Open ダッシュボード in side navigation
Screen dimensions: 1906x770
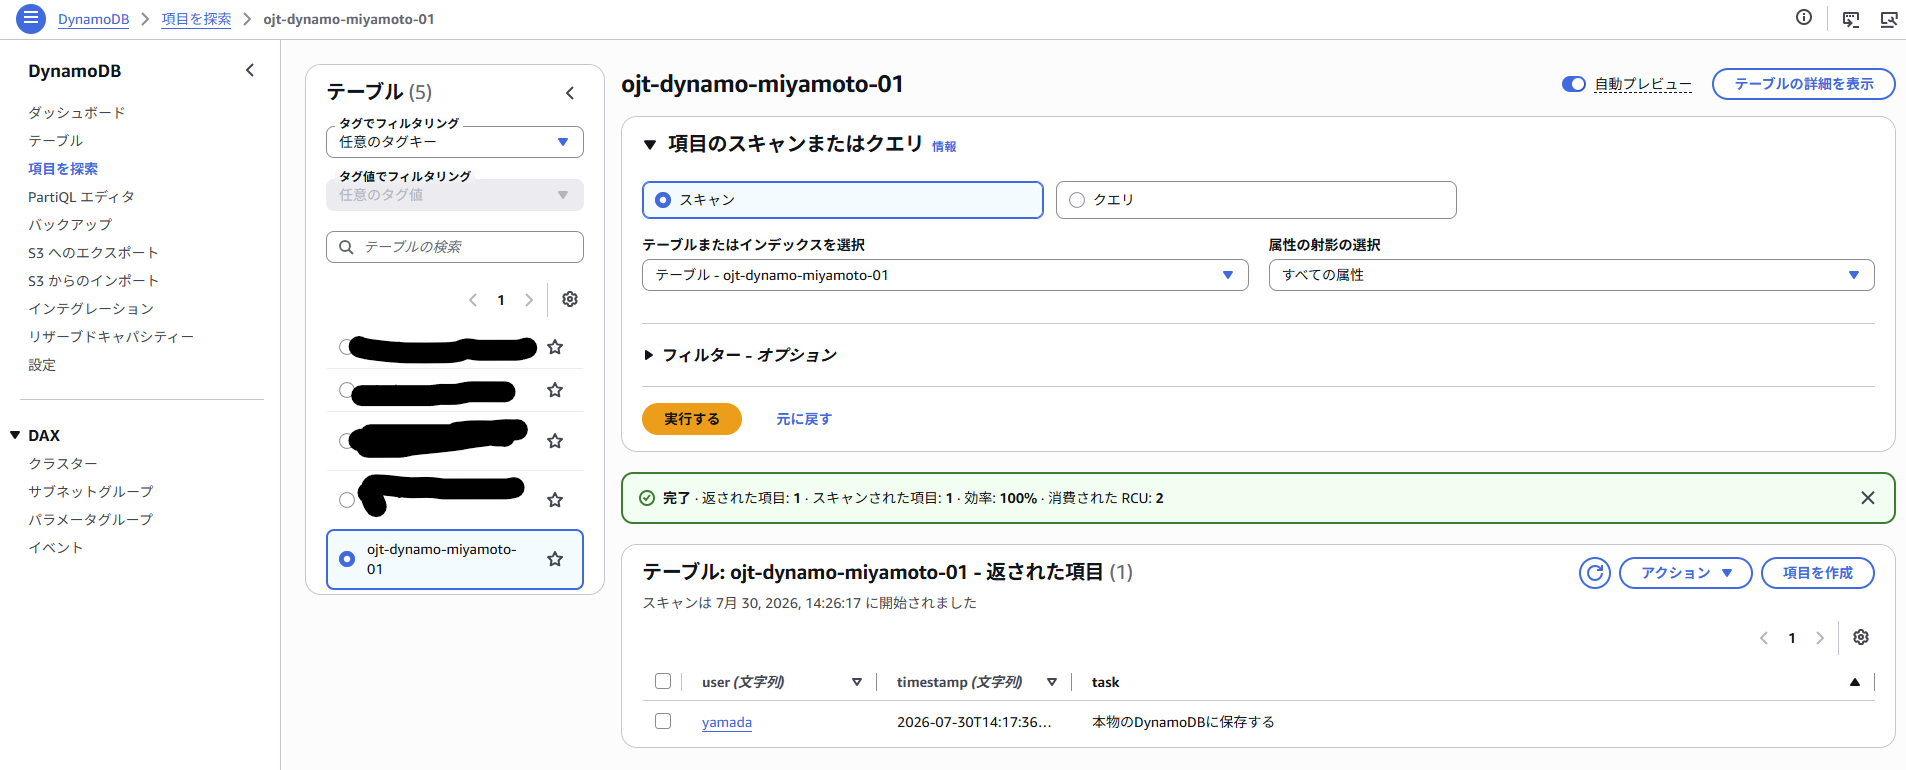point(77,113)
